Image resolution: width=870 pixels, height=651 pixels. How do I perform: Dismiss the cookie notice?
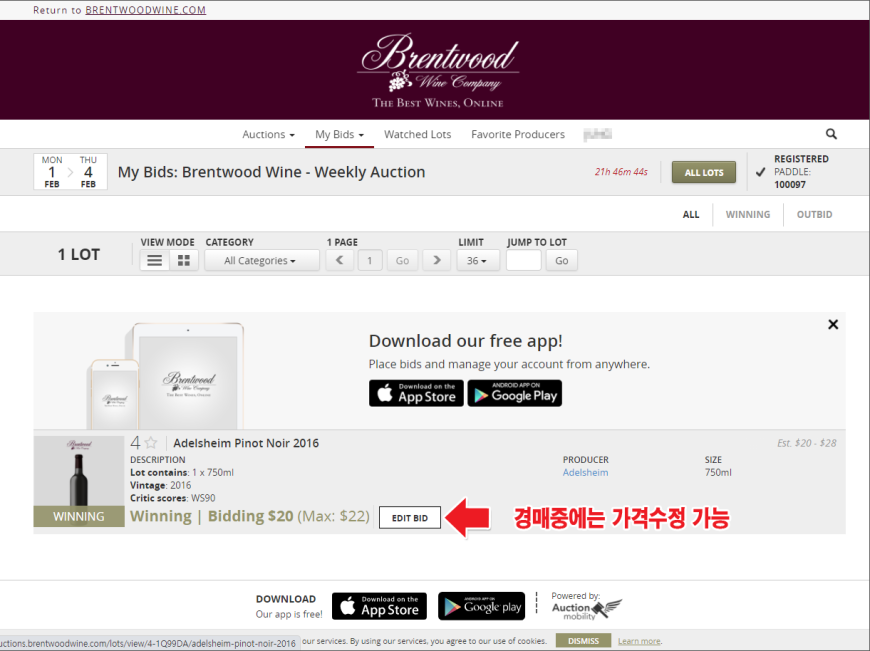pos(583,641)
